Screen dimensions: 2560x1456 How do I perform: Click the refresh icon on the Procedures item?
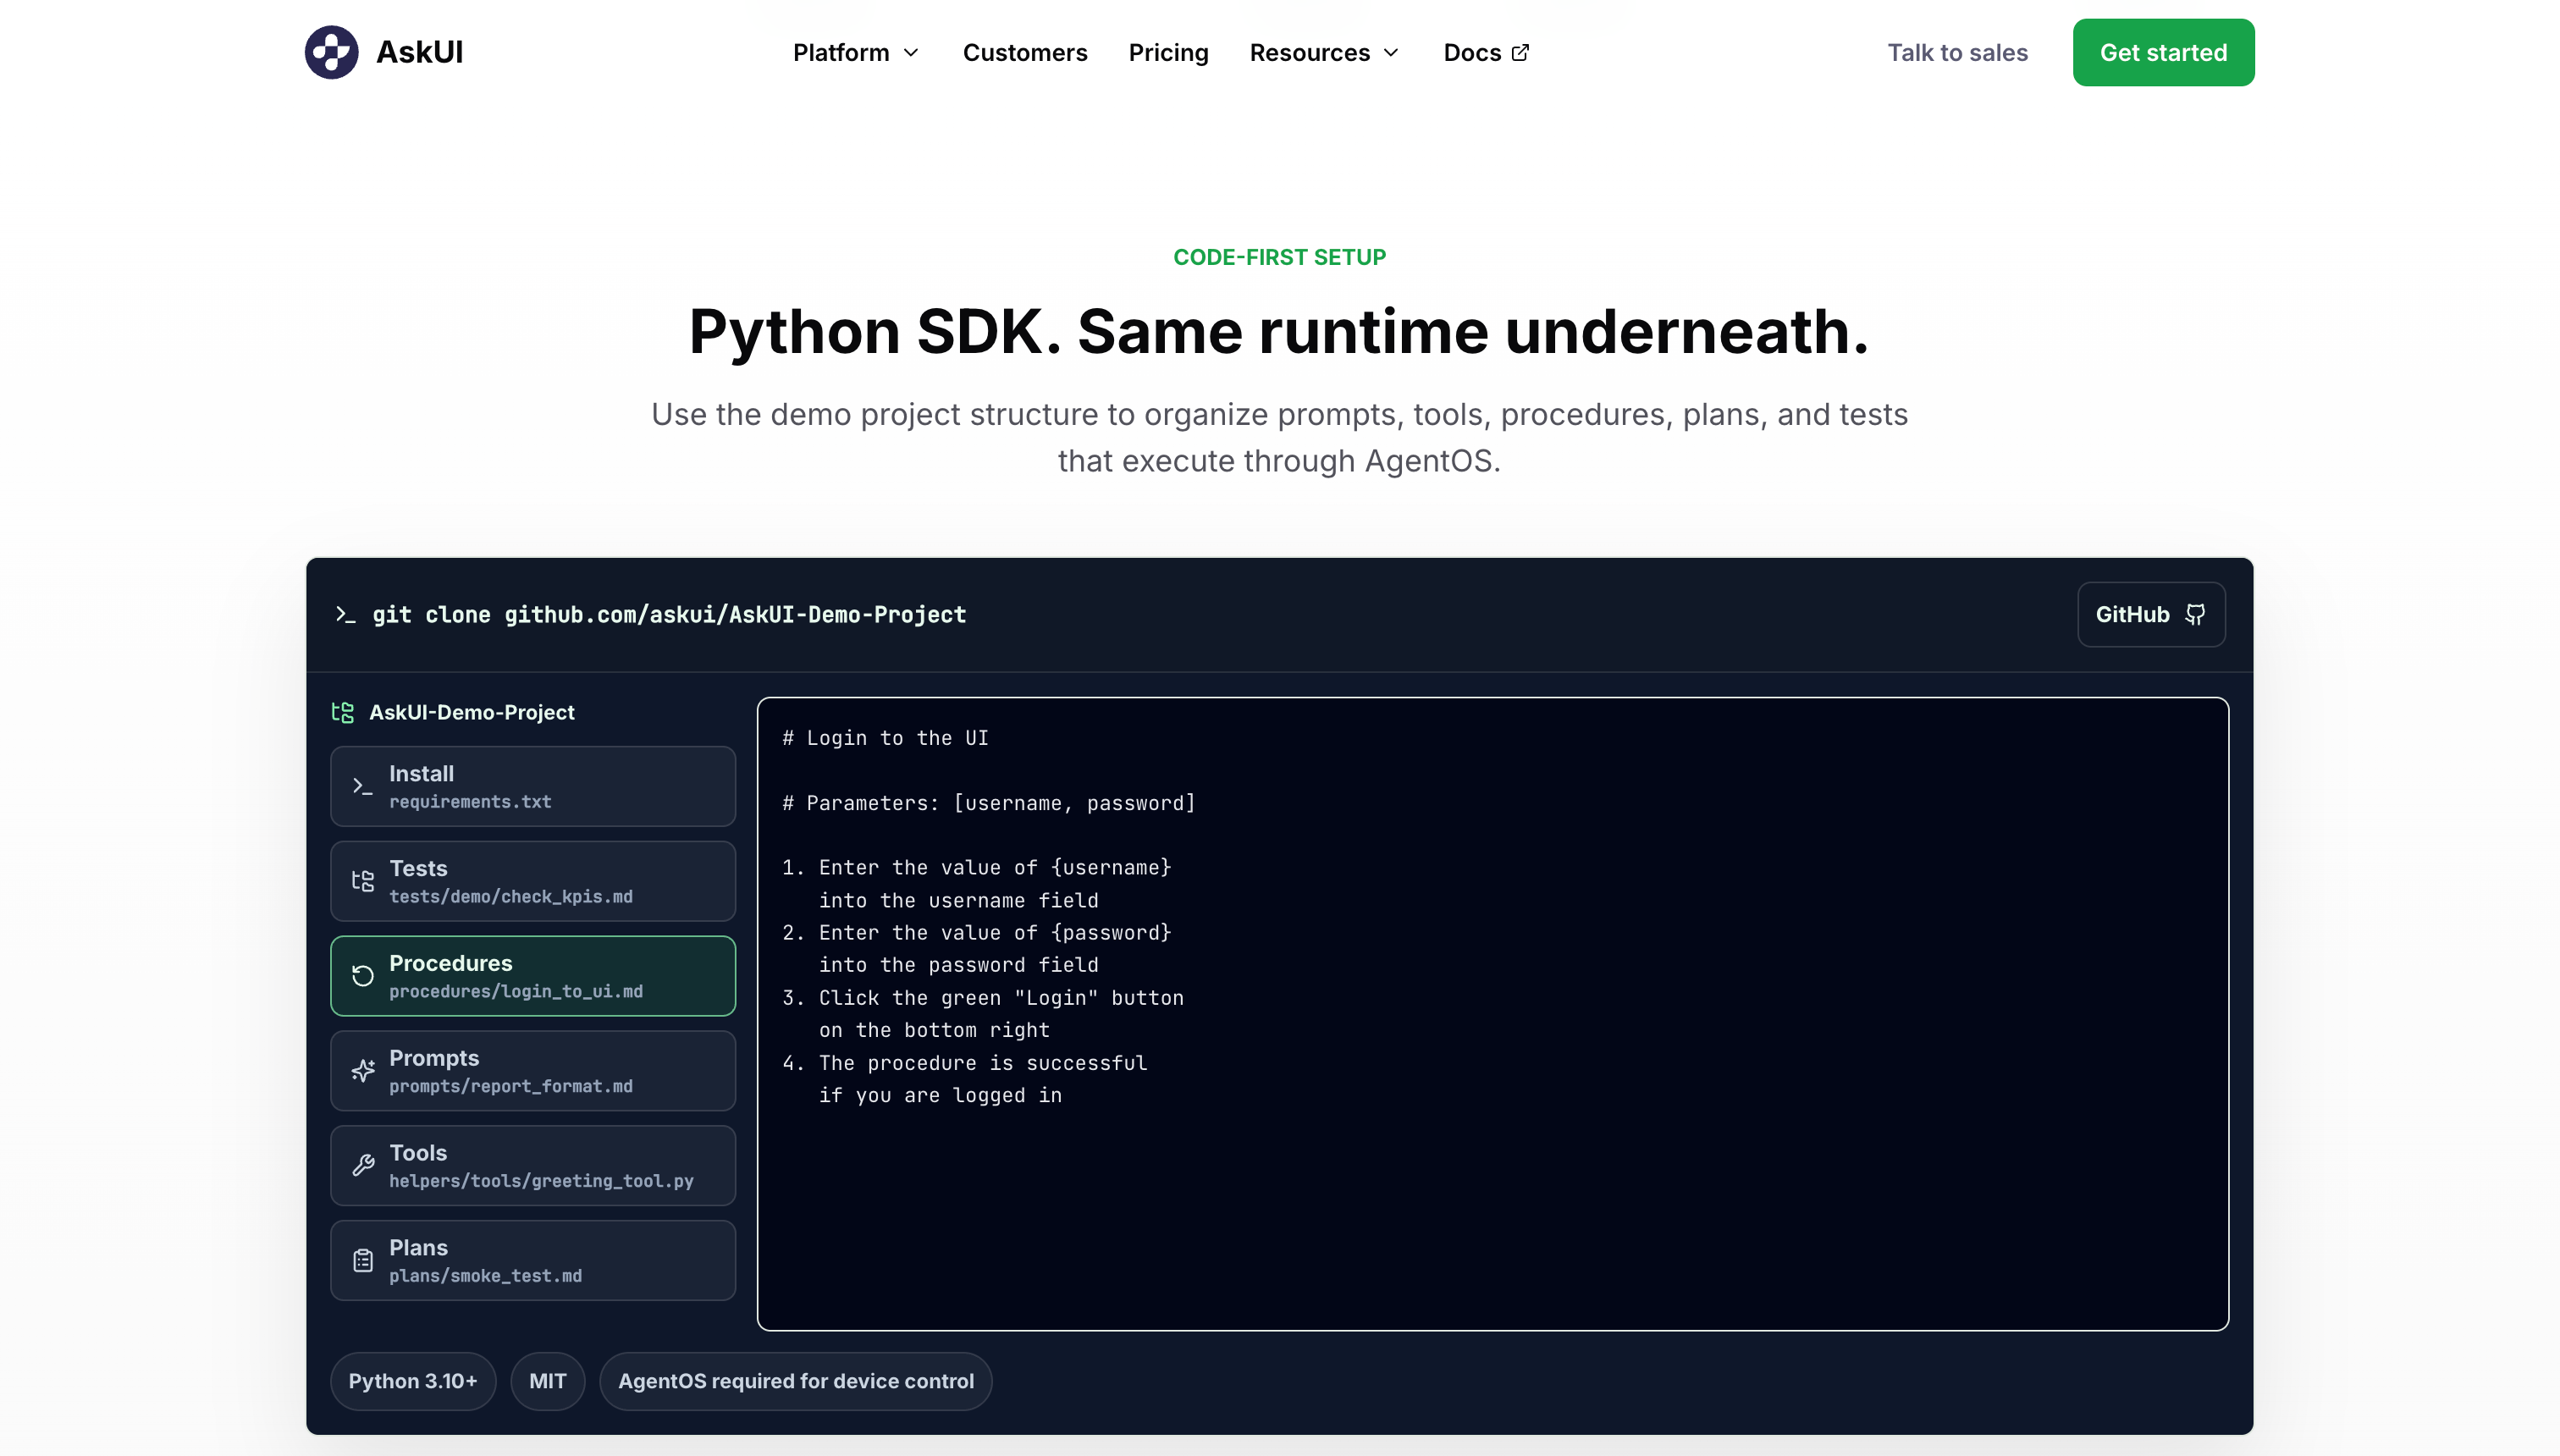coord(362,976)
